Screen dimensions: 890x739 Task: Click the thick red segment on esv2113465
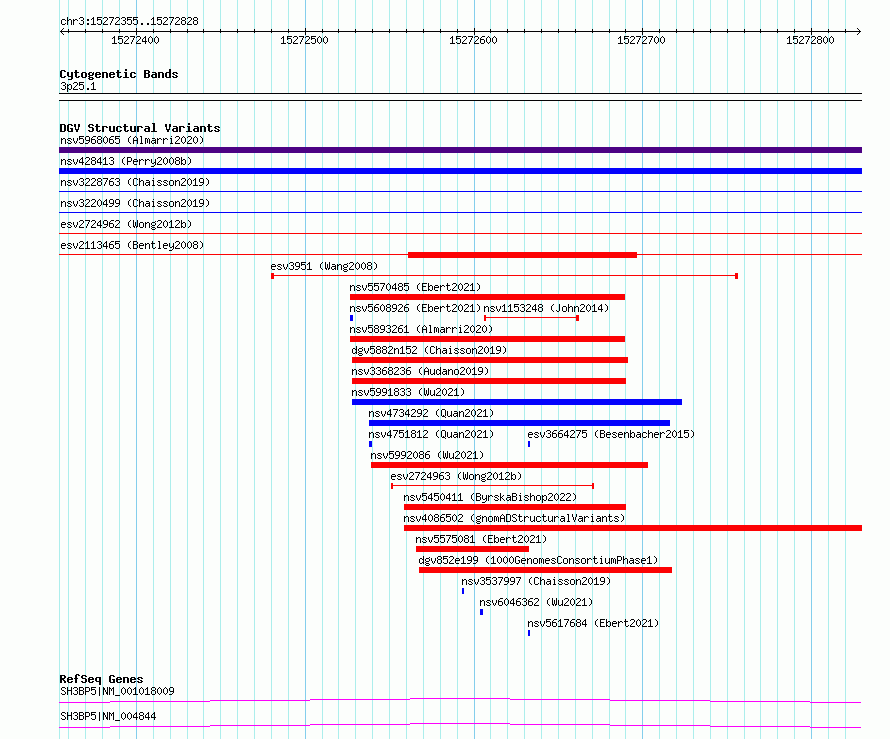tap(522, 255)
